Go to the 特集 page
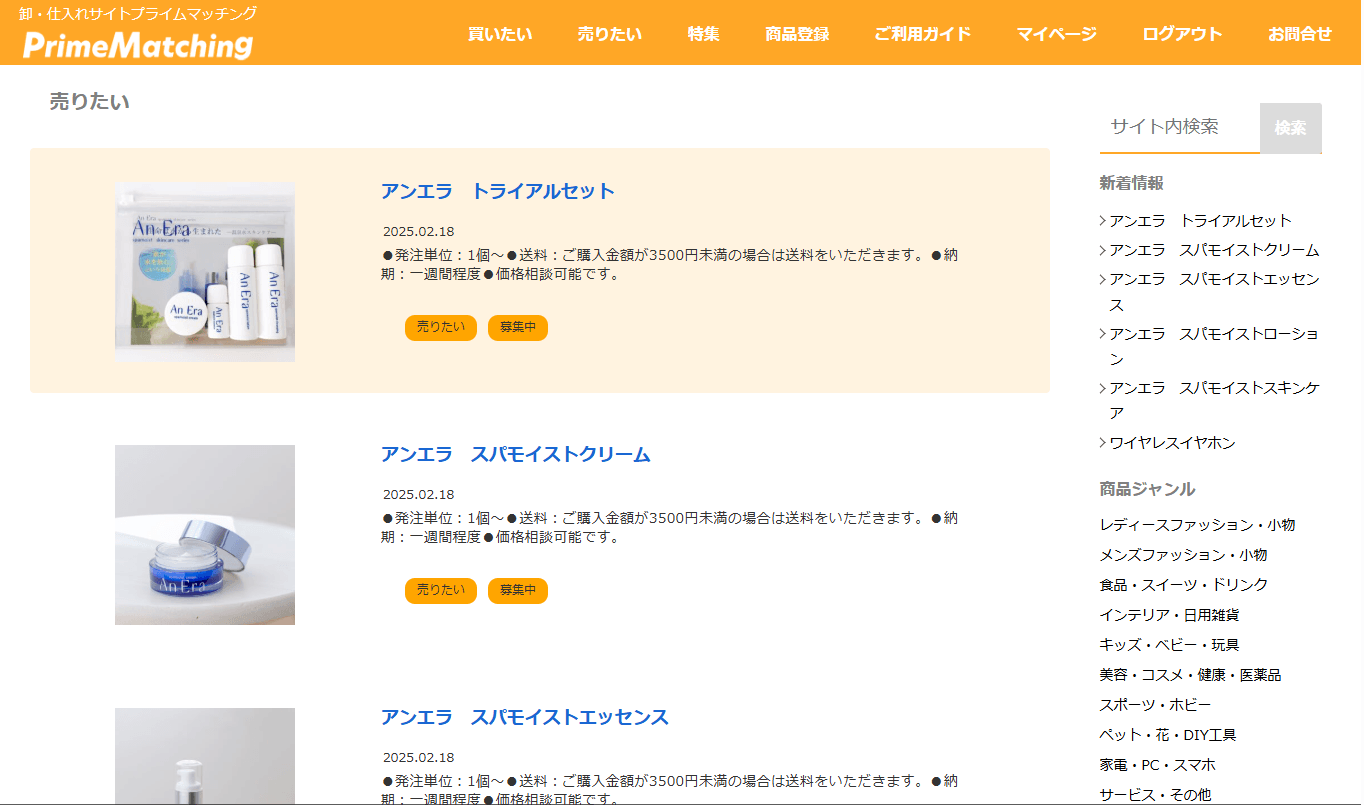Image resolution: width=1364 pixels, height=805 pixels. [x=703, y=34]
